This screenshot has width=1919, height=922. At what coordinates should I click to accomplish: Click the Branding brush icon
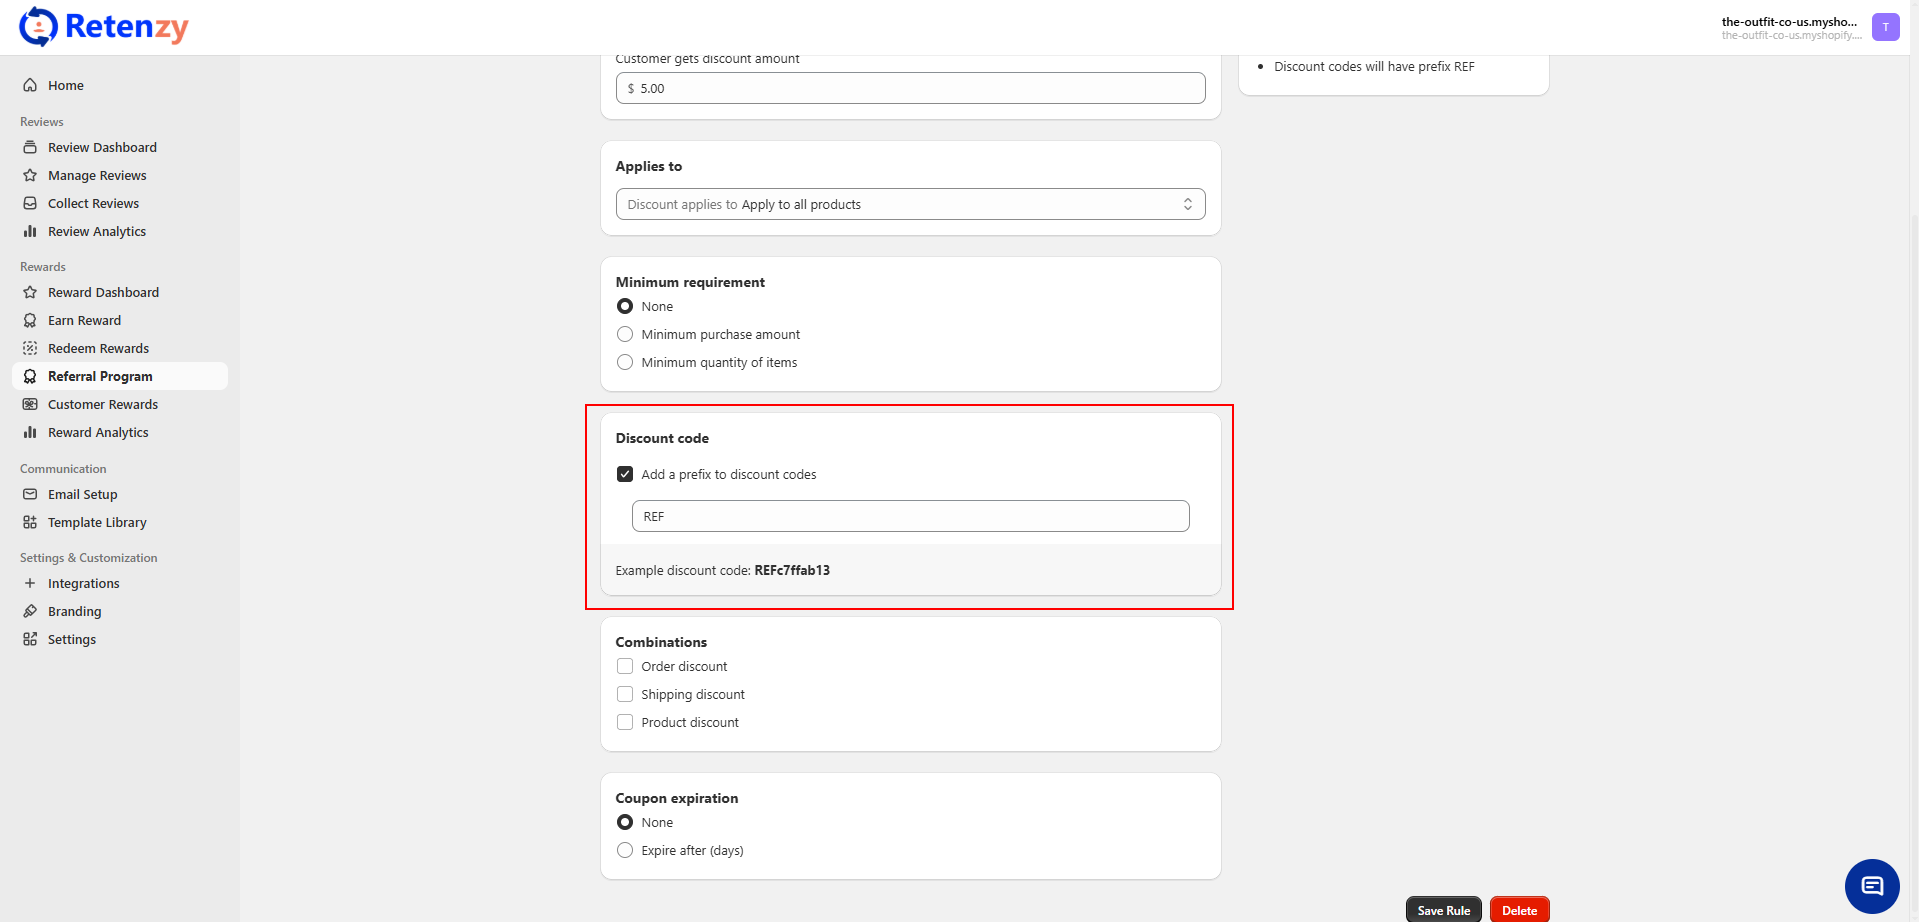pyautogui.click(x=30, y=611)
